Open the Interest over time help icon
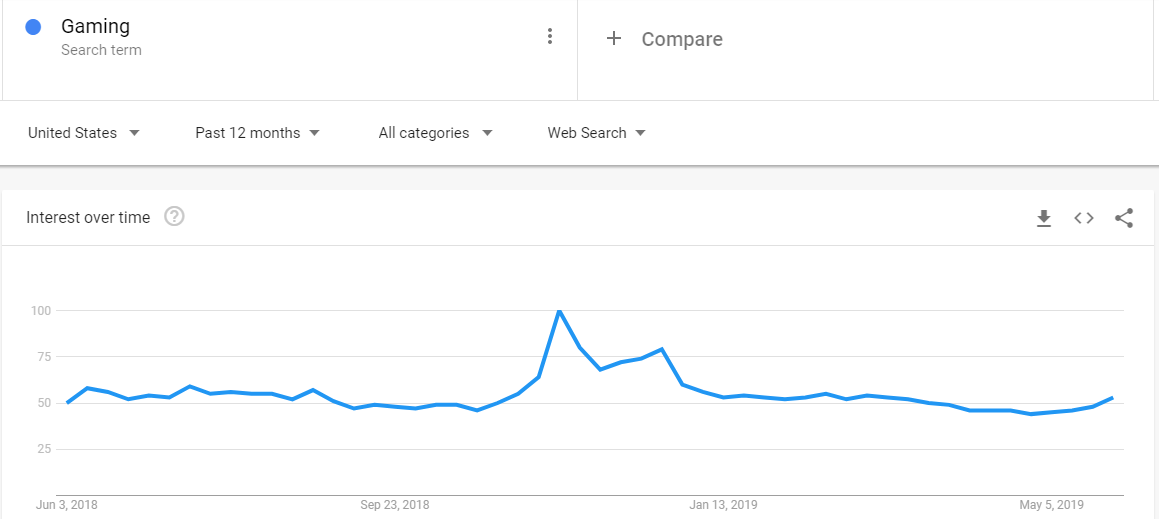This screenshot has height=519, width=1159. point(174,217)
